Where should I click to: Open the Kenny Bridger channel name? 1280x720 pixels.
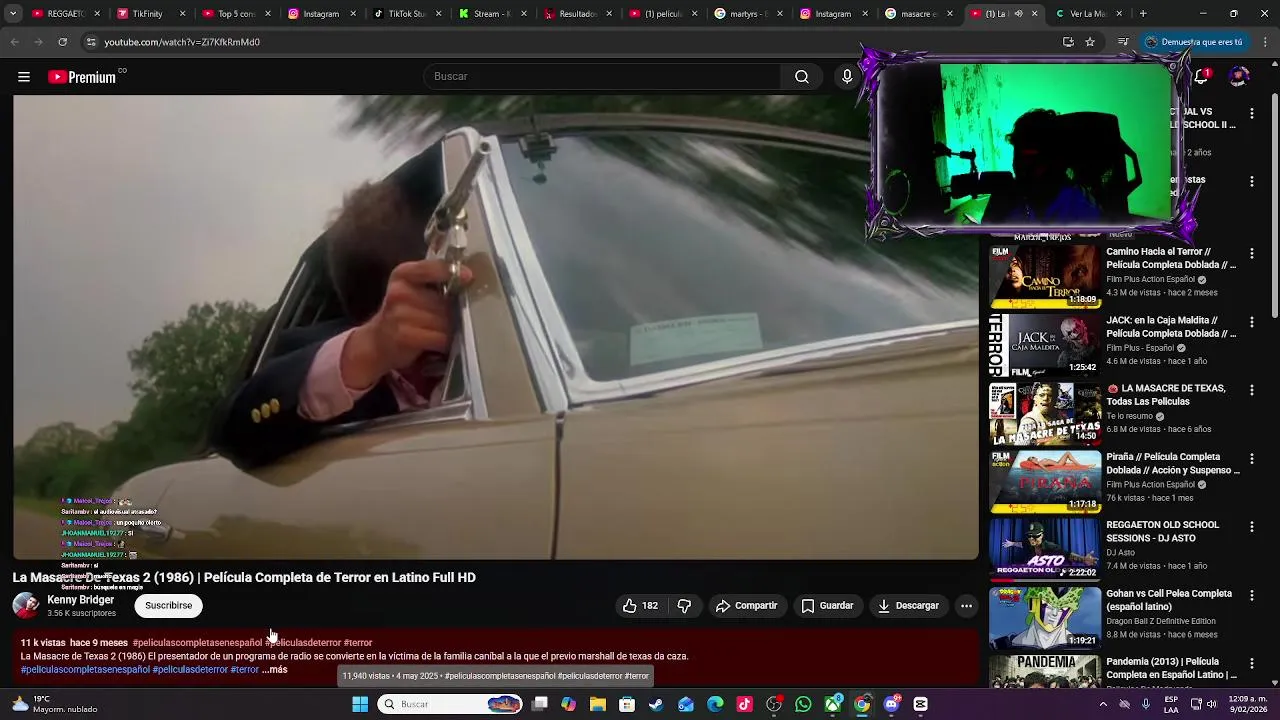click(80, 600)
